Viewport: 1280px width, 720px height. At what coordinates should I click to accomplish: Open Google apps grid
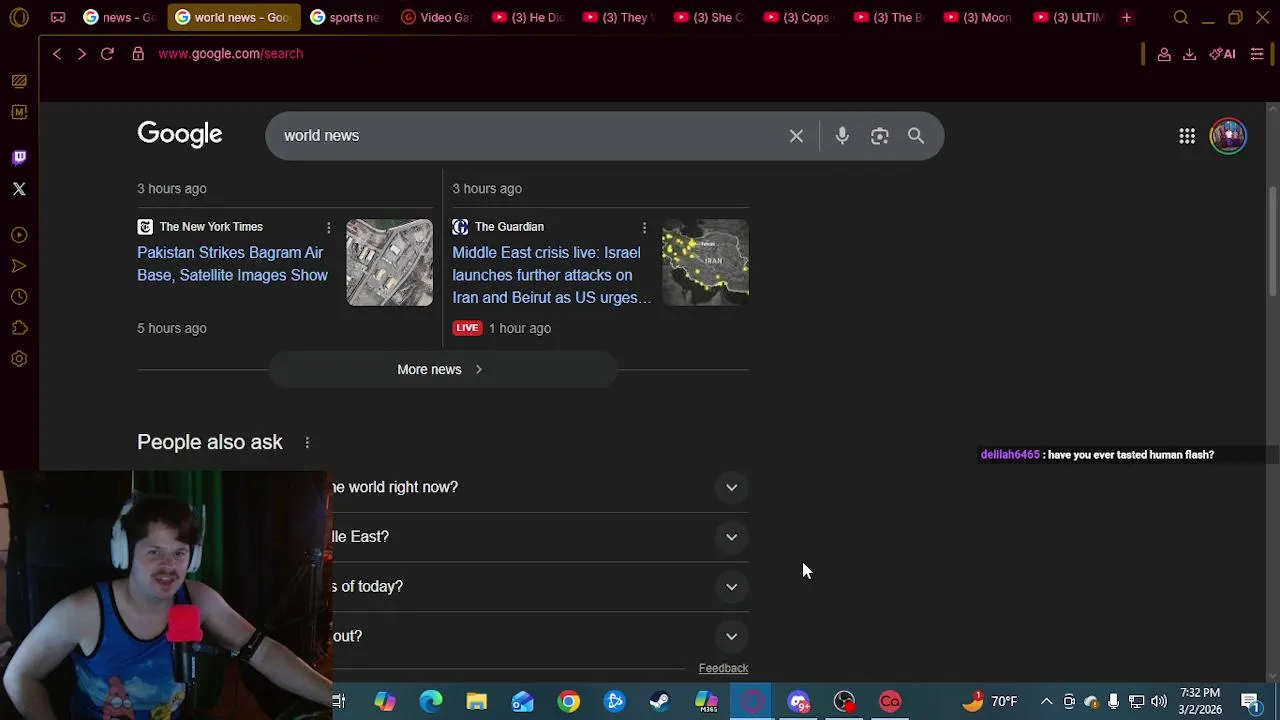1187,136
